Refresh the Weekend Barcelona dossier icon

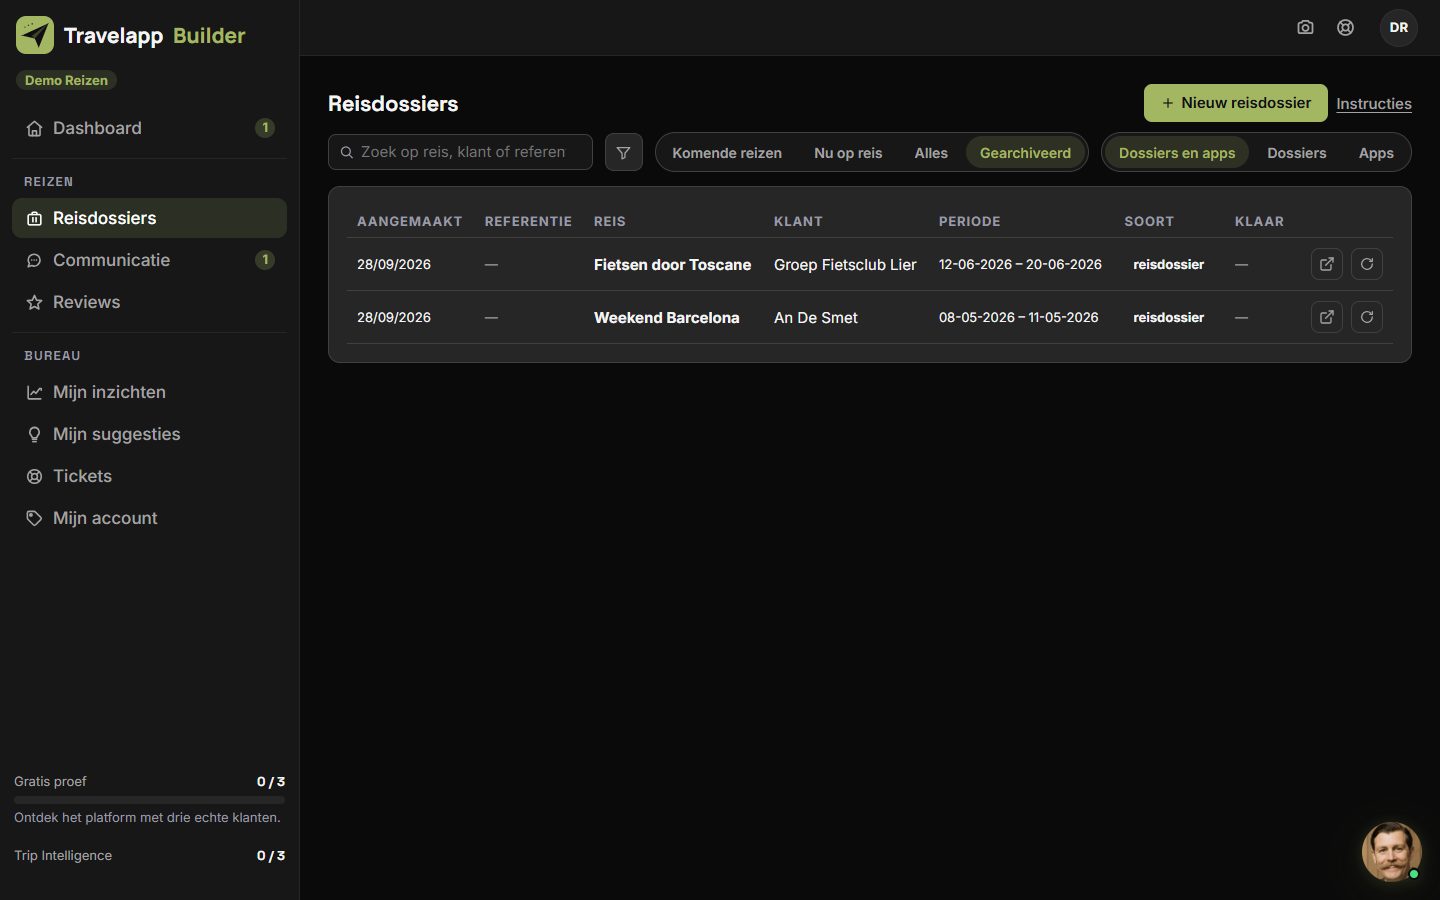1367,317
